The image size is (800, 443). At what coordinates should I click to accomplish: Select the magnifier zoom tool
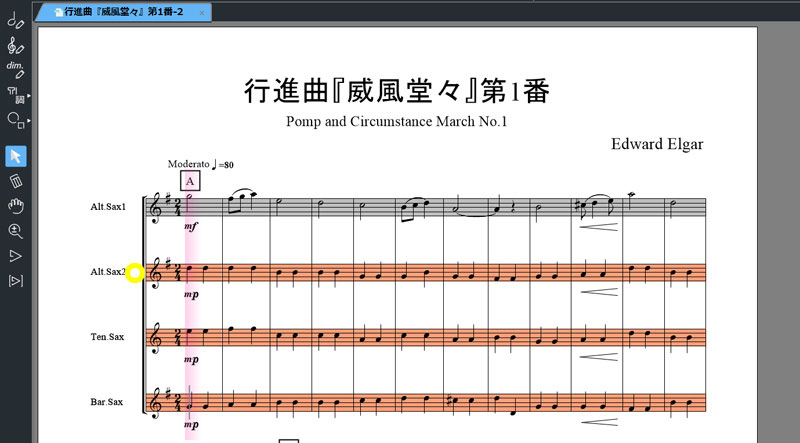[16, 231]
